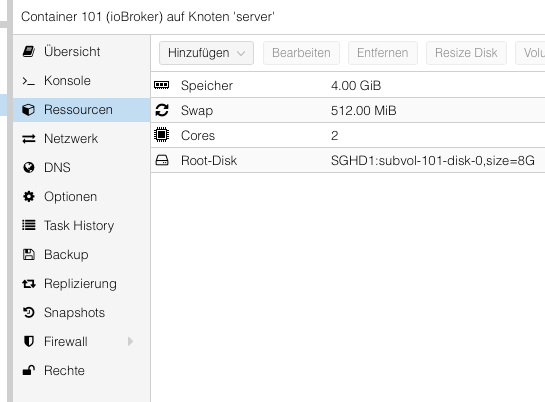
Task: Switch to the Konsole section
Action: tap(82, 81)
